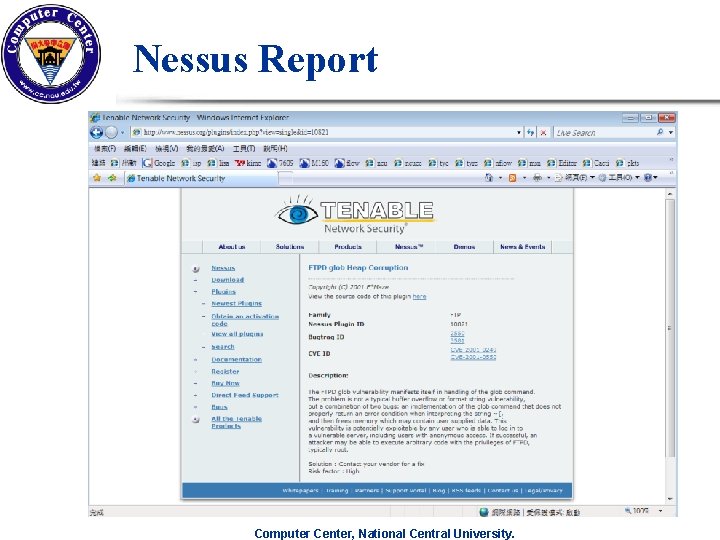The height and width of the screenshot is (540, 720).
Task: Open Favorites Center via the yellow star
Action: point(97,178)
